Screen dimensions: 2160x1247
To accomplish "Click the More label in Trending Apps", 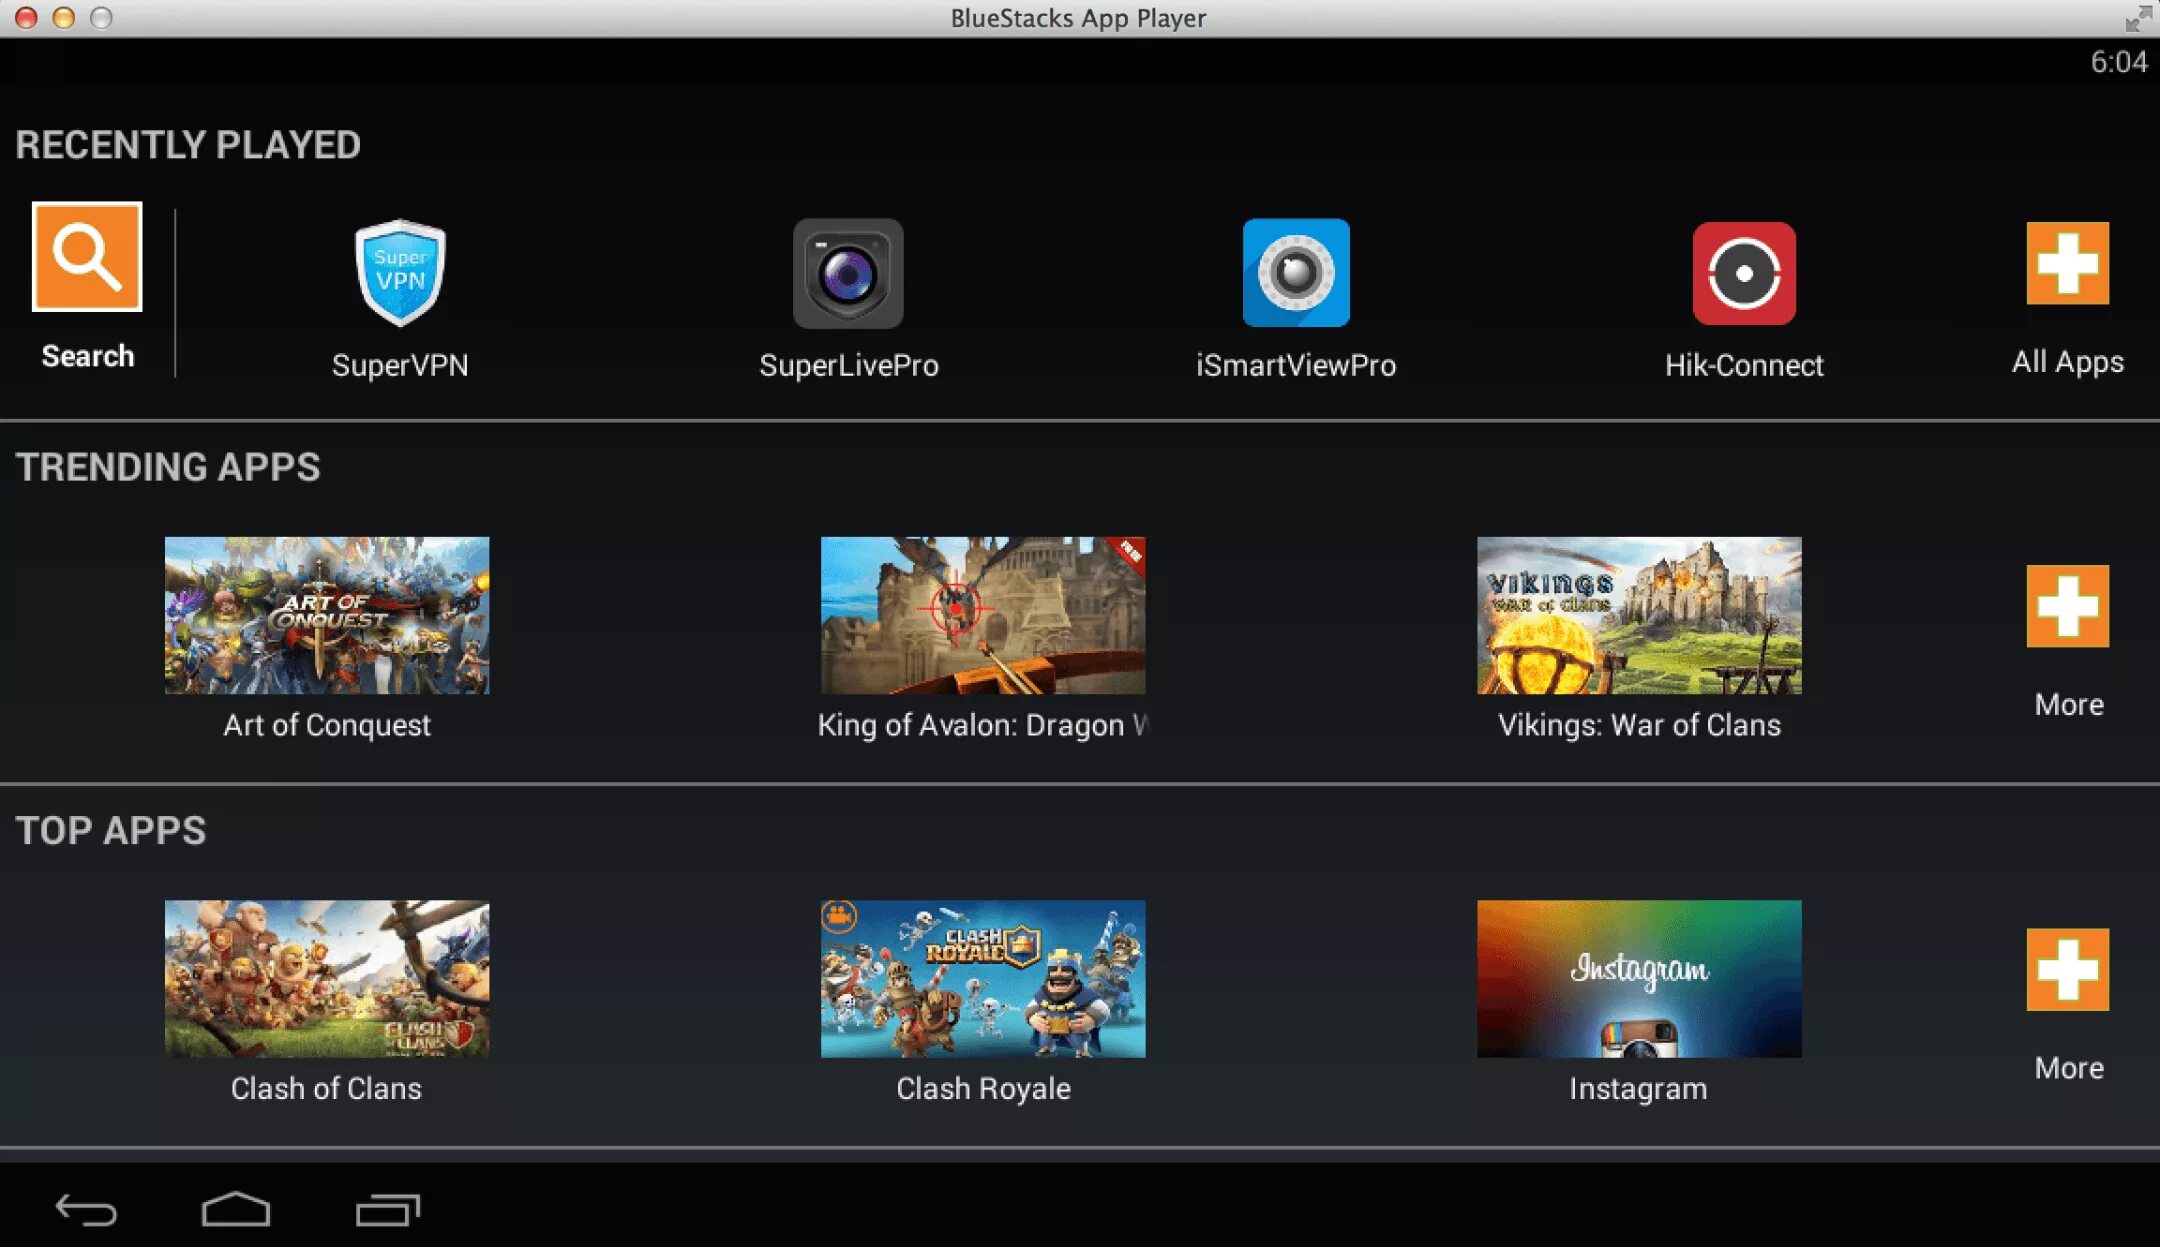I will click(2069, 705).
